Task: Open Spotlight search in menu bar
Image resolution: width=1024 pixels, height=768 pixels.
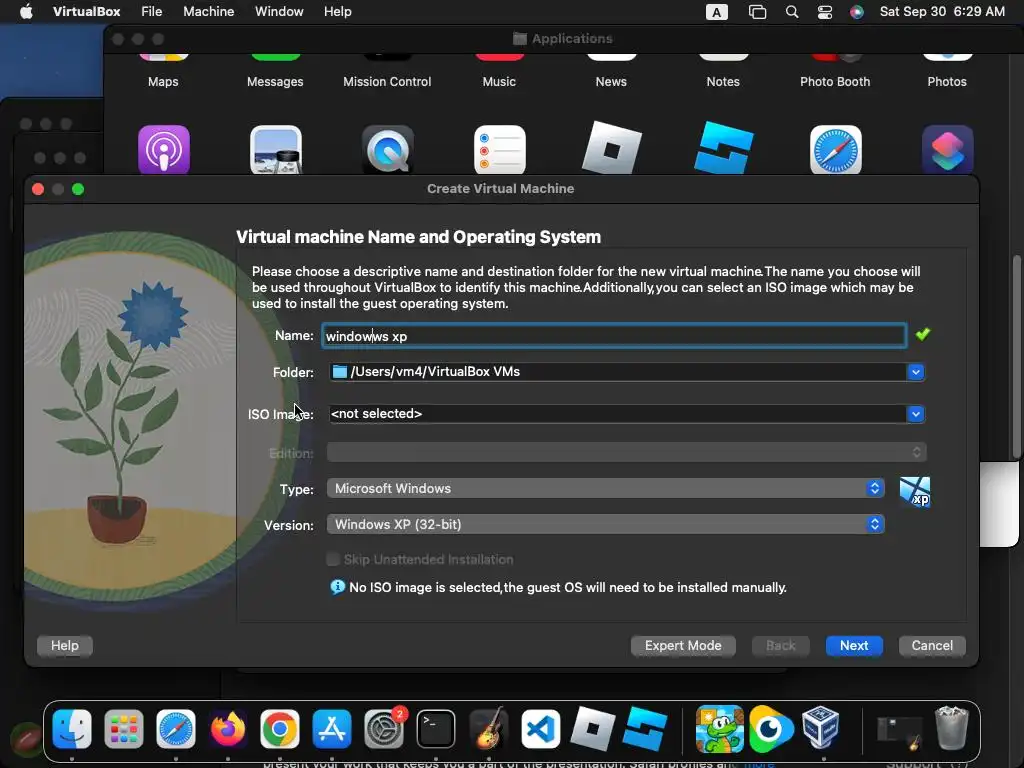Action: [792, 12]
